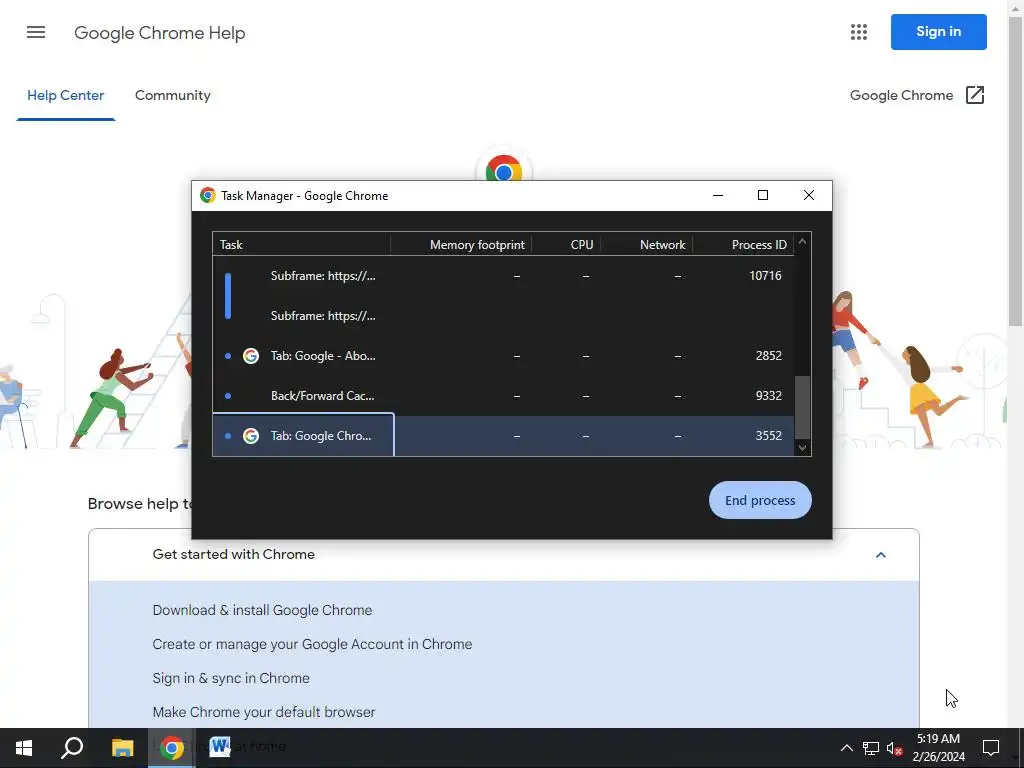Open Create or manage your Google Account link
Viewport: 1024px width, 768px height.
point(312,644)
